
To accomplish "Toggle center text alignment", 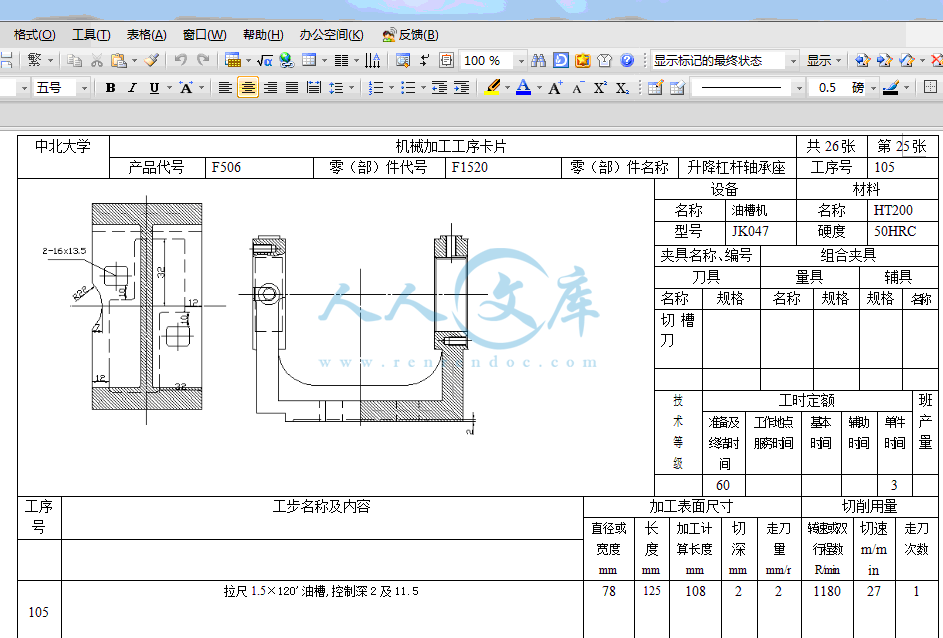I will [x=248, y=88].
